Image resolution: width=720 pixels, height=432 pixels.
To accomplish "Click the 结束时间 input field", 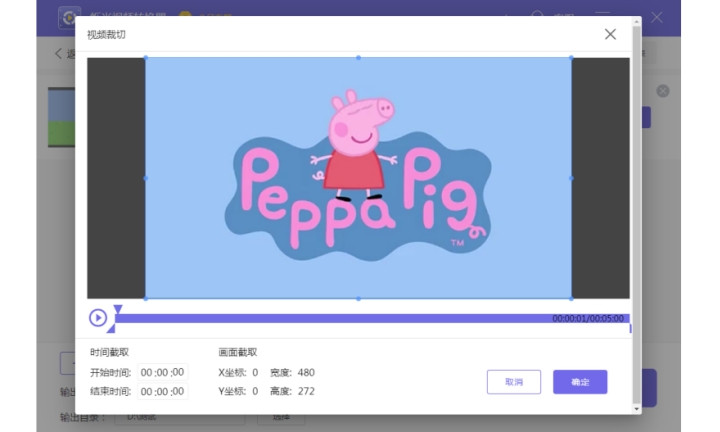I will pos(163,391).
